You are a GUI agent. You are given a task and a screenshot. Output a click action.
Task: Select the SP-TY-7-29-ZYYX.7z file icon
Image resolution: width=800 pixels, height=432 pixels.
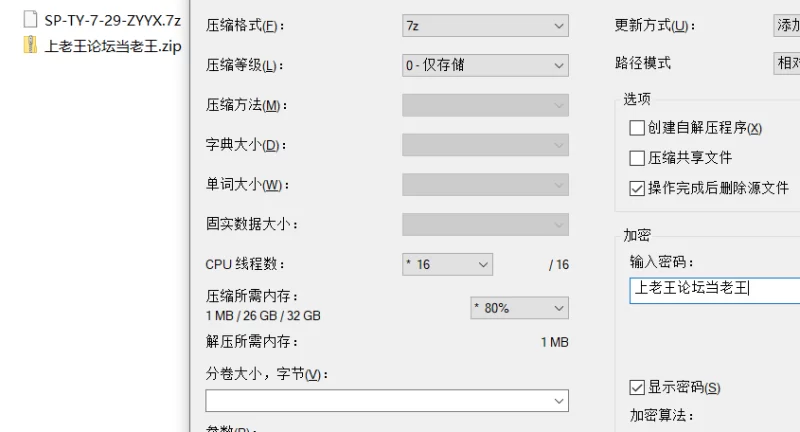tap(31, 20)
